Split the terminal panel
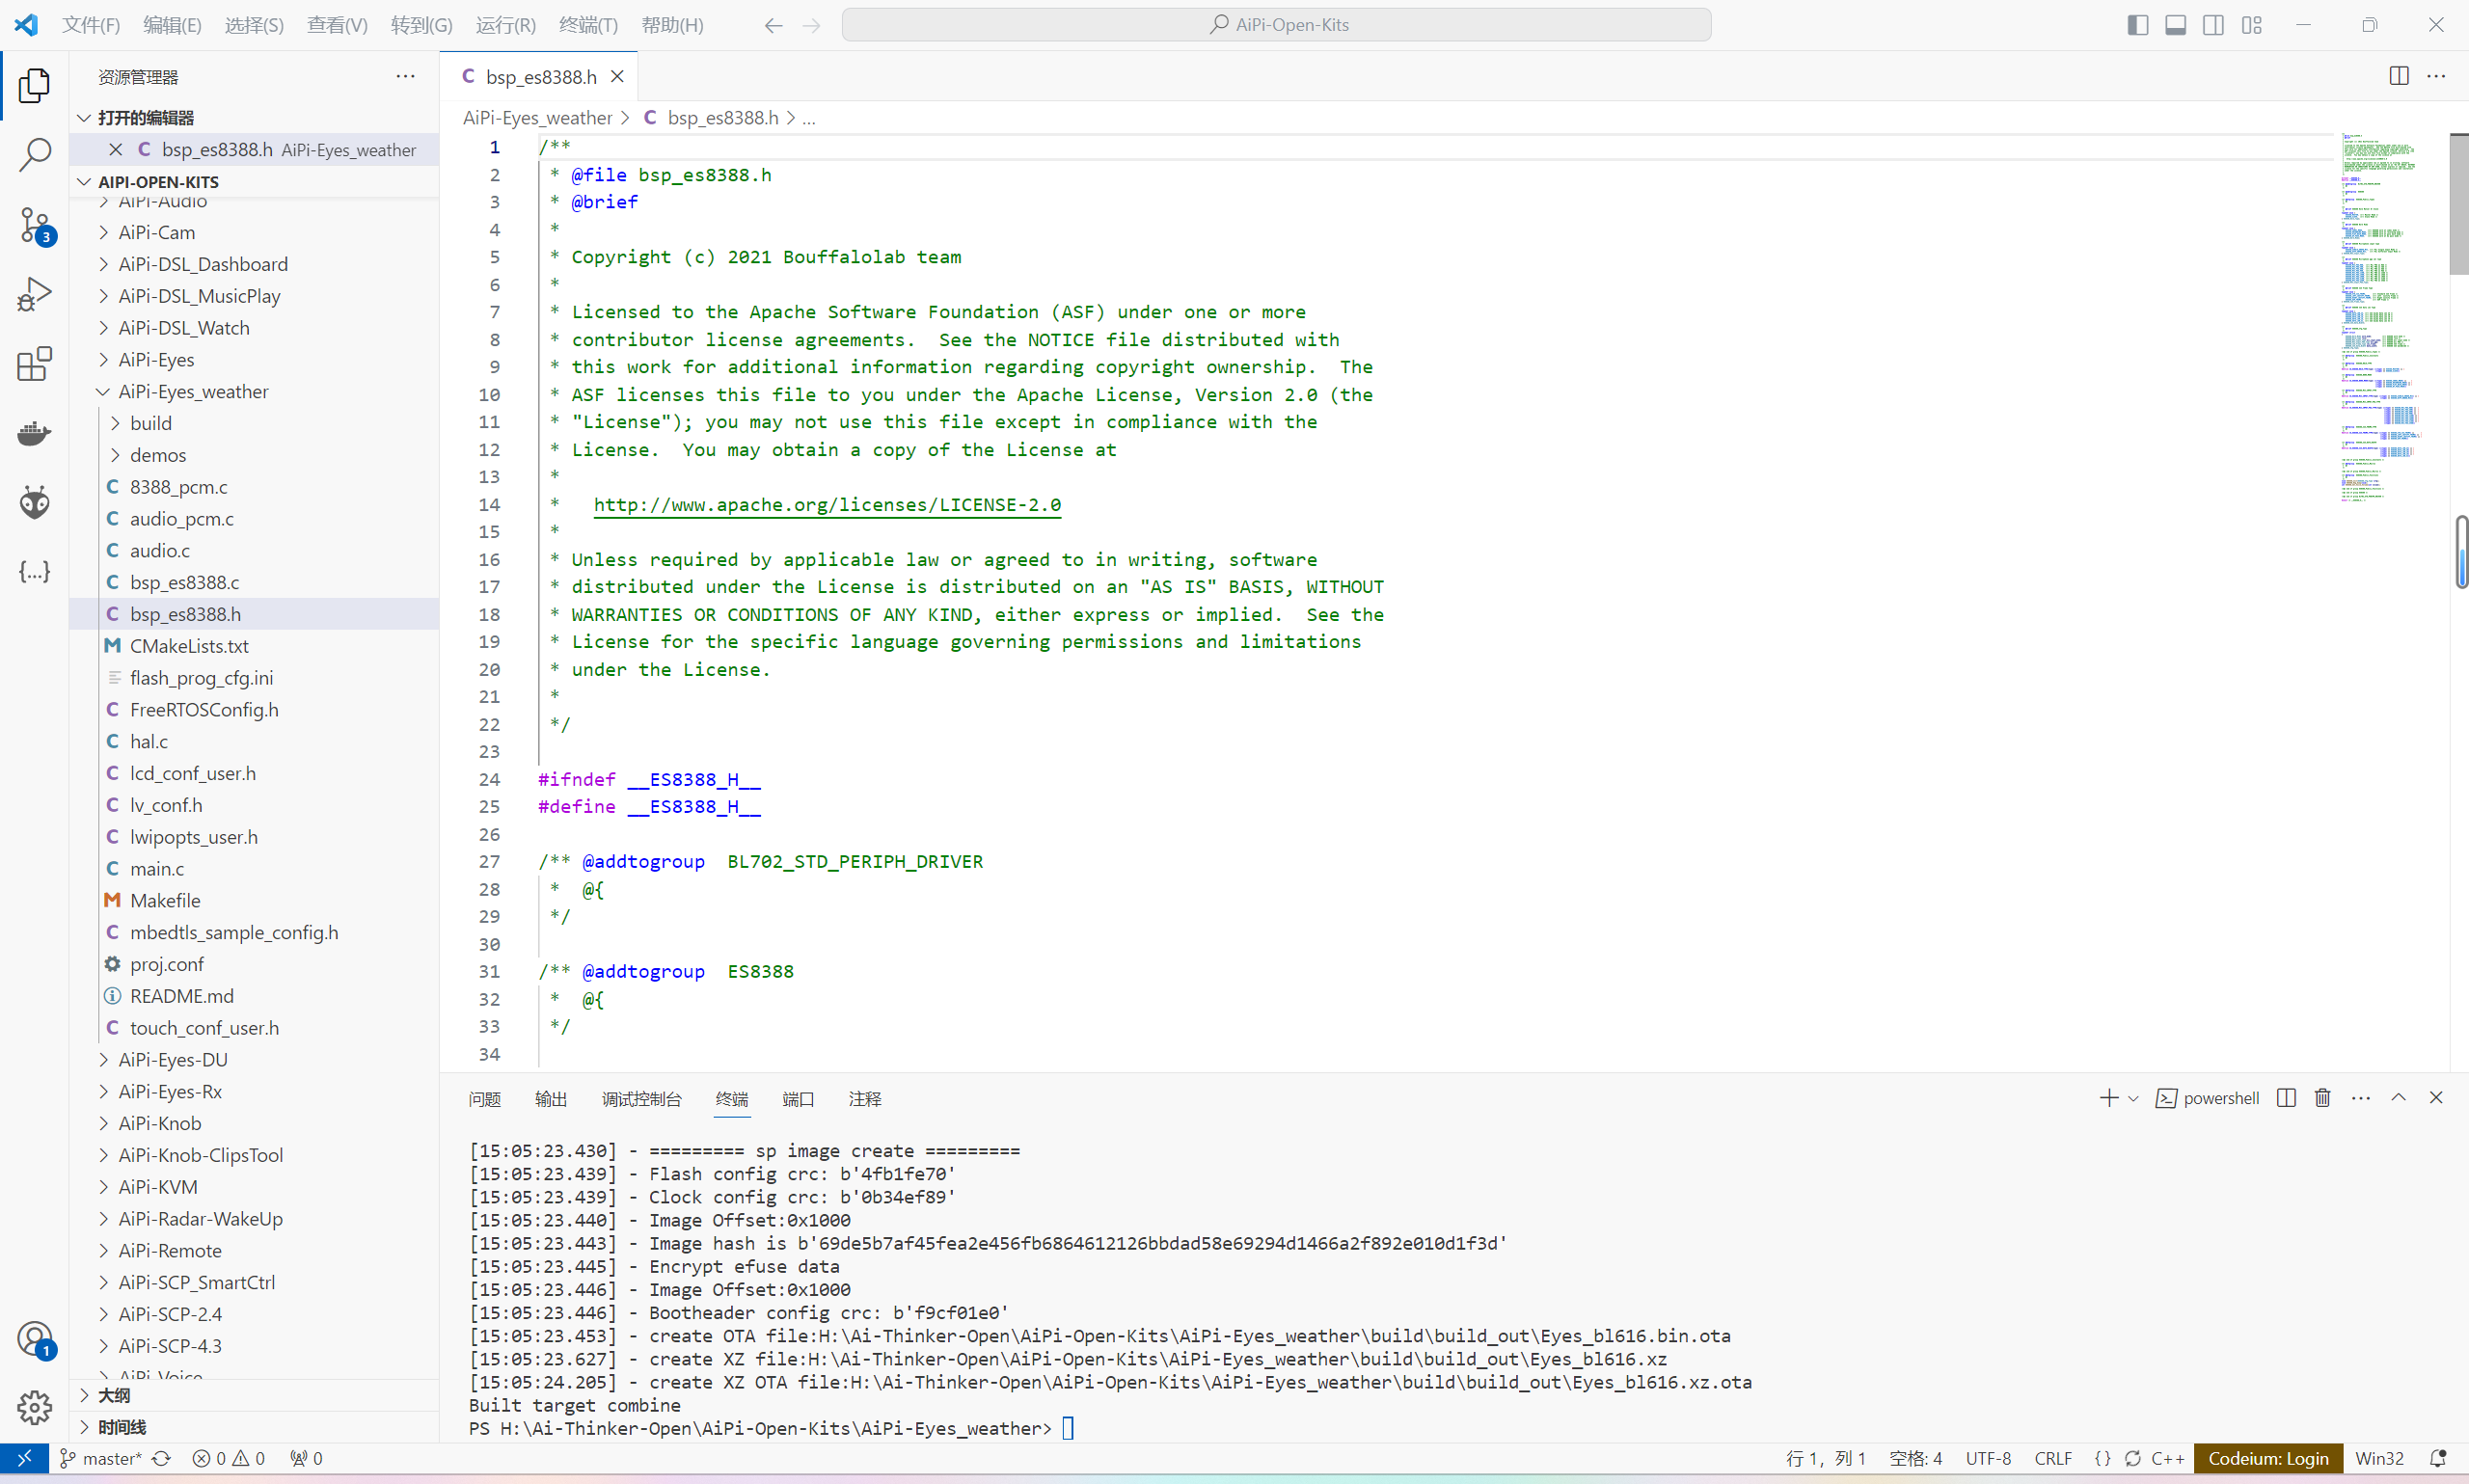 pyautogui.click(x=2286, y=1098)
